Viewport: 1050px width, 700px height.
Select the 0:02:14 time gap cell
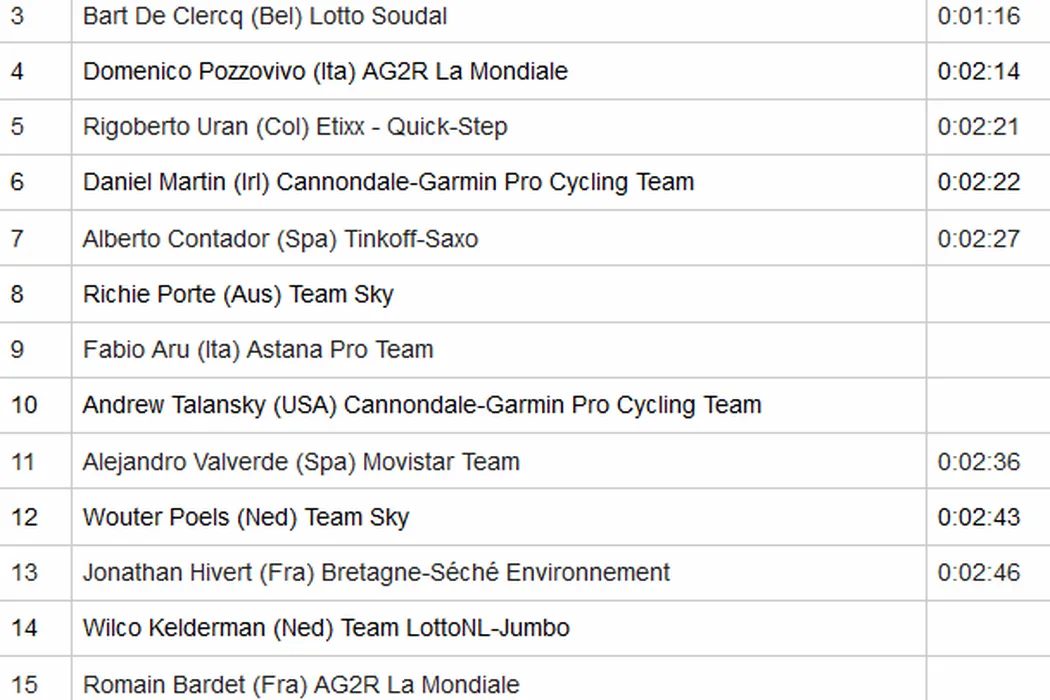point(979,72)
